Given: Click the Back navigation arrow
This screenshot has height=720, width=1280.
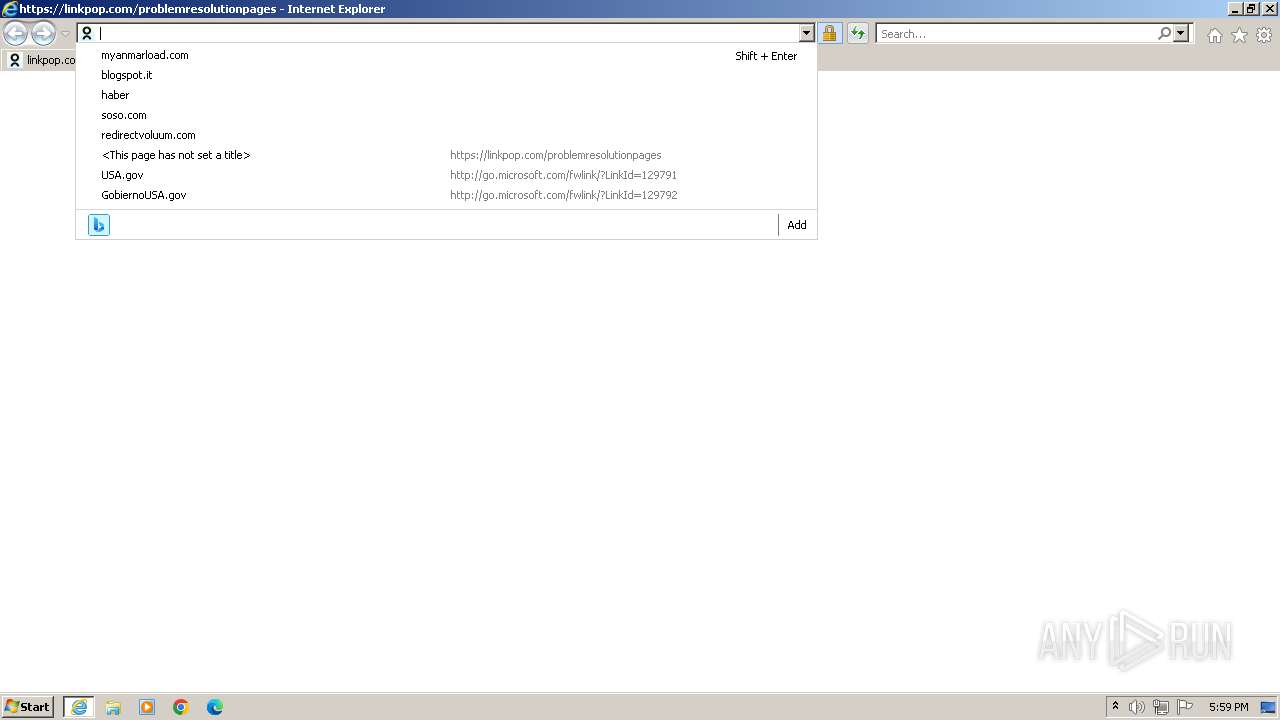Looking at the screenshot, I should point(15,33).
